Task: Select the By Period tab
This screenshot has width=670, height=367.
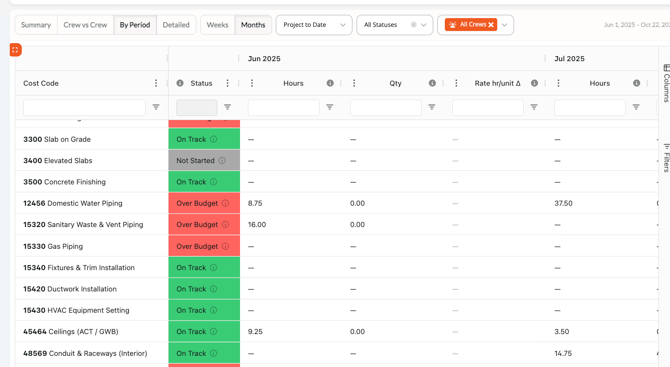Action: [x=135, y=25]
